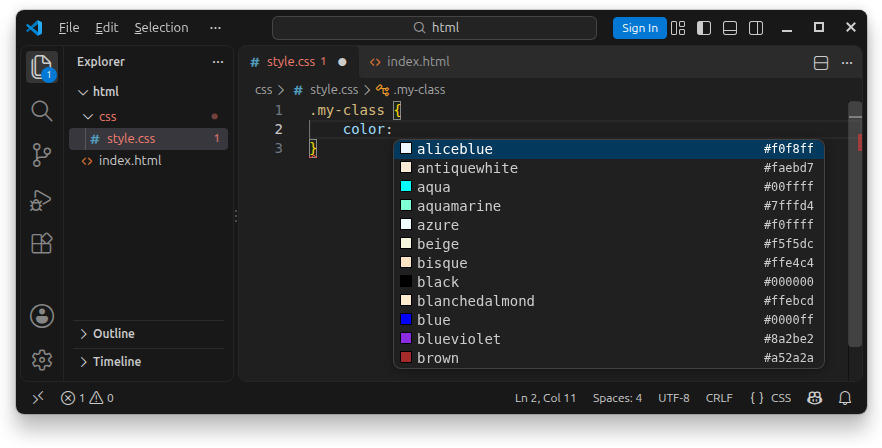
Task: Expand the Outline section
Action: click(148, 334)
